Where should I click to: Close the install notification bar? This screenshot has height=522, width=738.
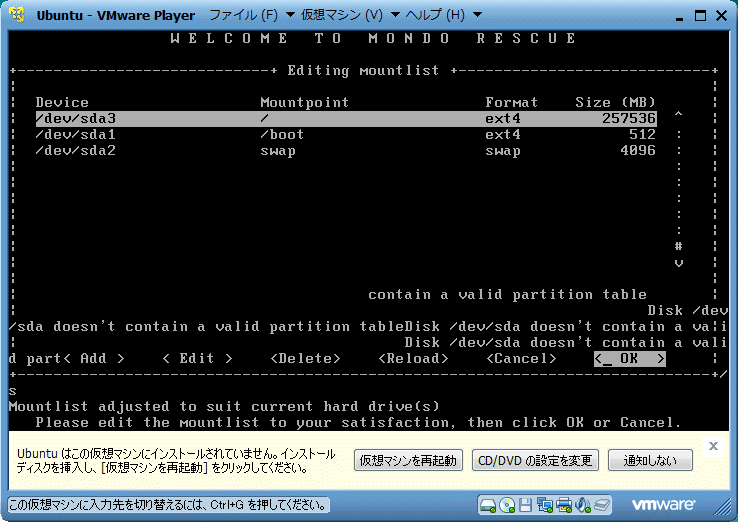point(713,446)
